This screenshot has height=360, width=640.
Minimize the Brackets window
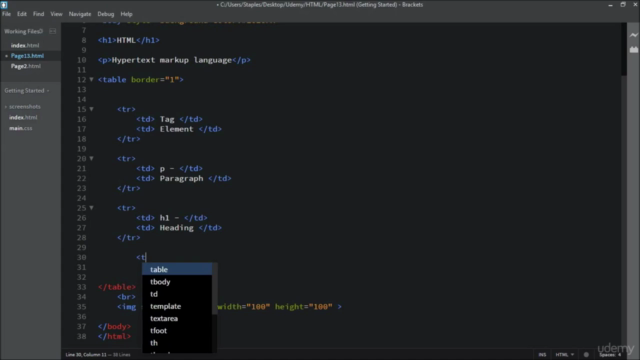(610, 5)
